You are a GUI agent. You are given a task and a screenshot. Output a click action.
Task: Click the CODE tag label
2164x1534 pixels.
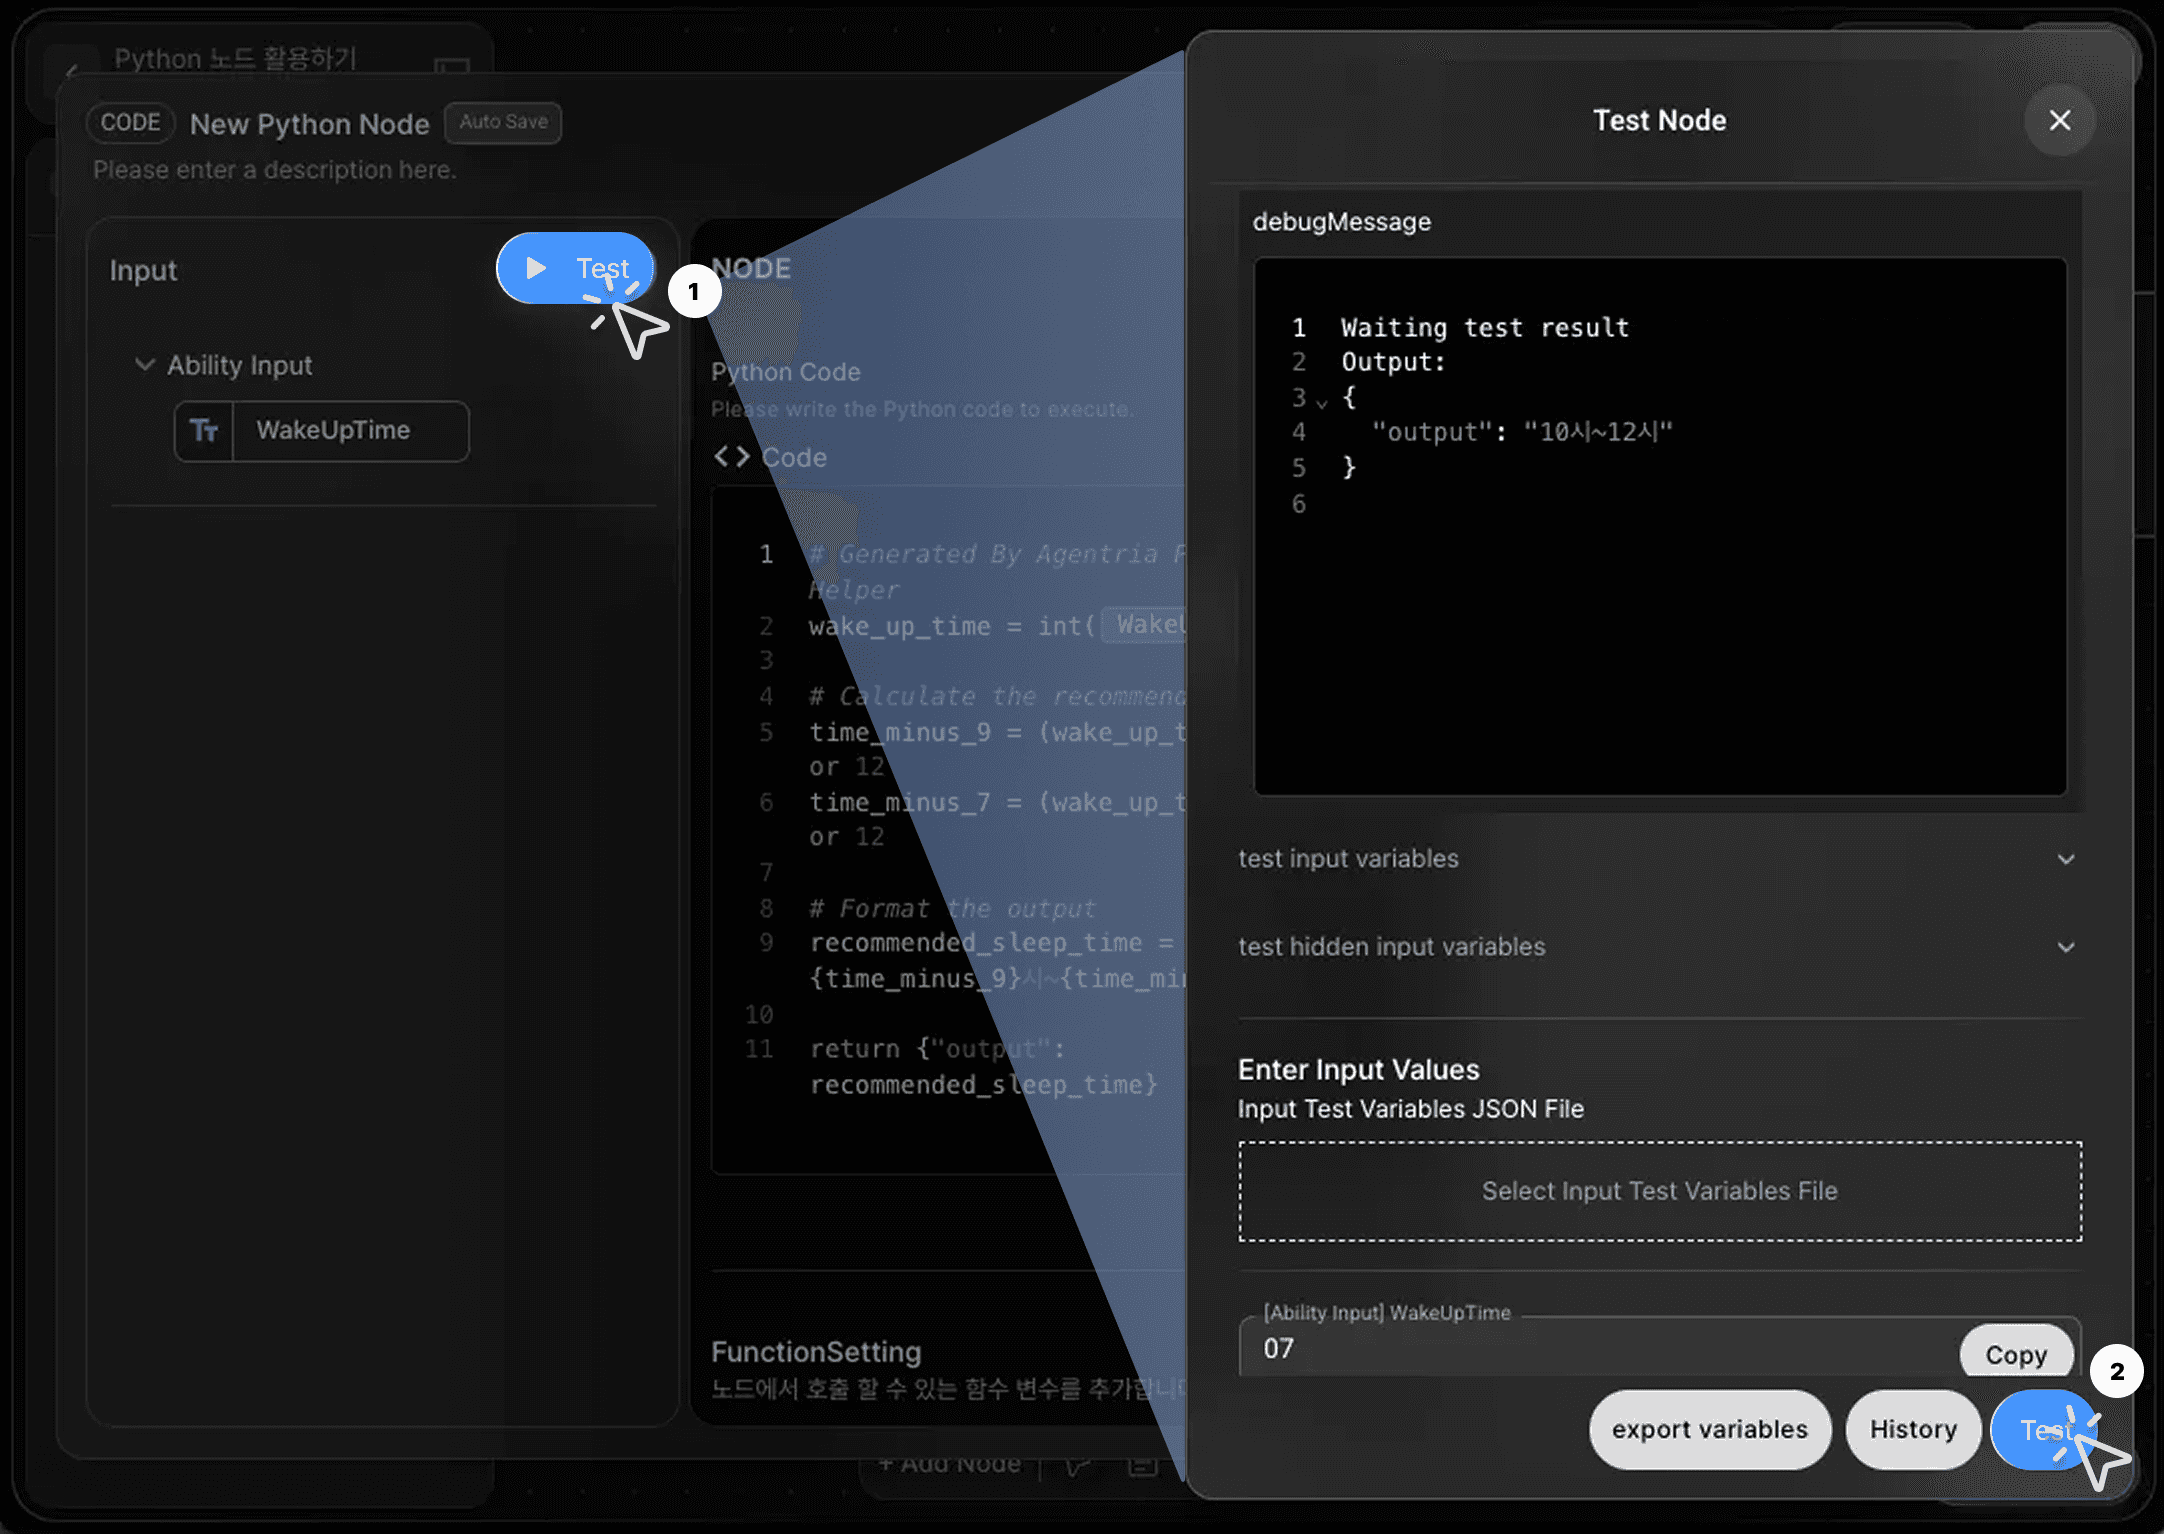coord(131,123)
